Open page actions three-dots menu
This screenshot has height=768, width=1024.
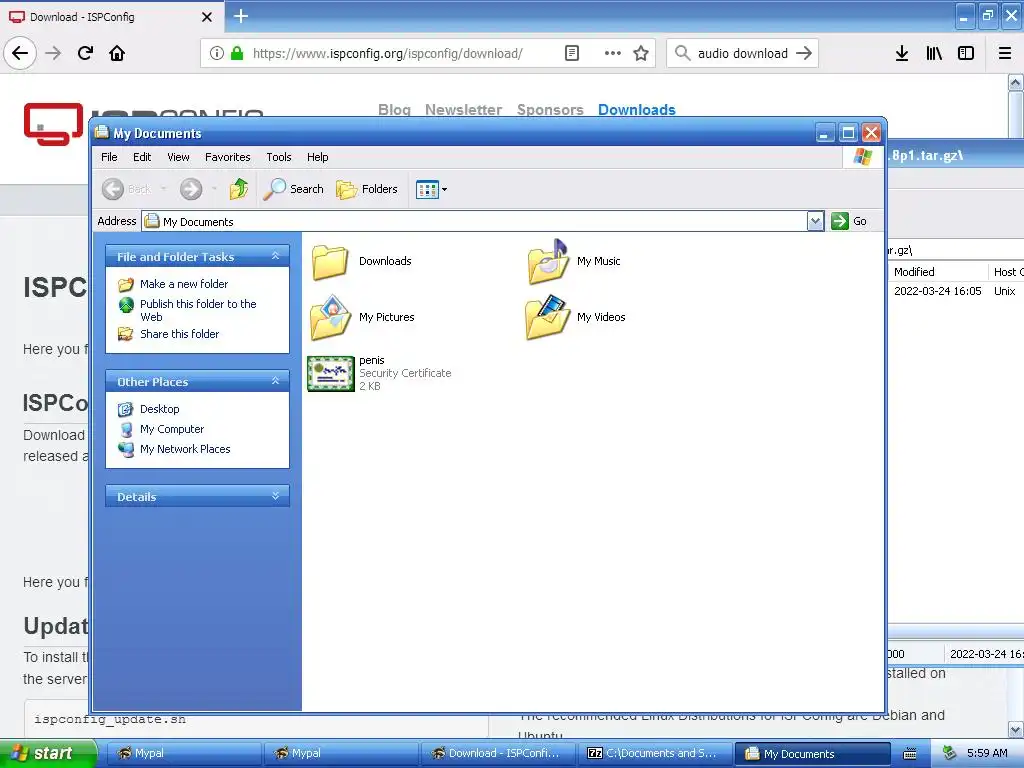[x=613, y=54]
